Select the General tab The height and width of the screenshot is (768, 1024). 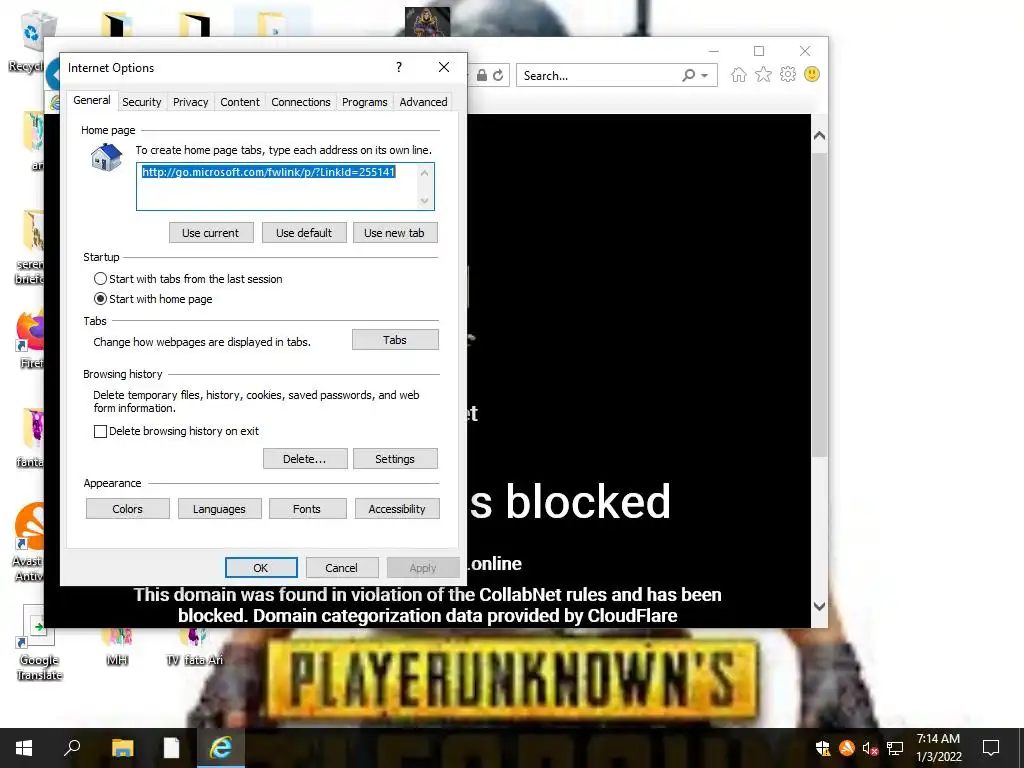[x=91, y=101]
